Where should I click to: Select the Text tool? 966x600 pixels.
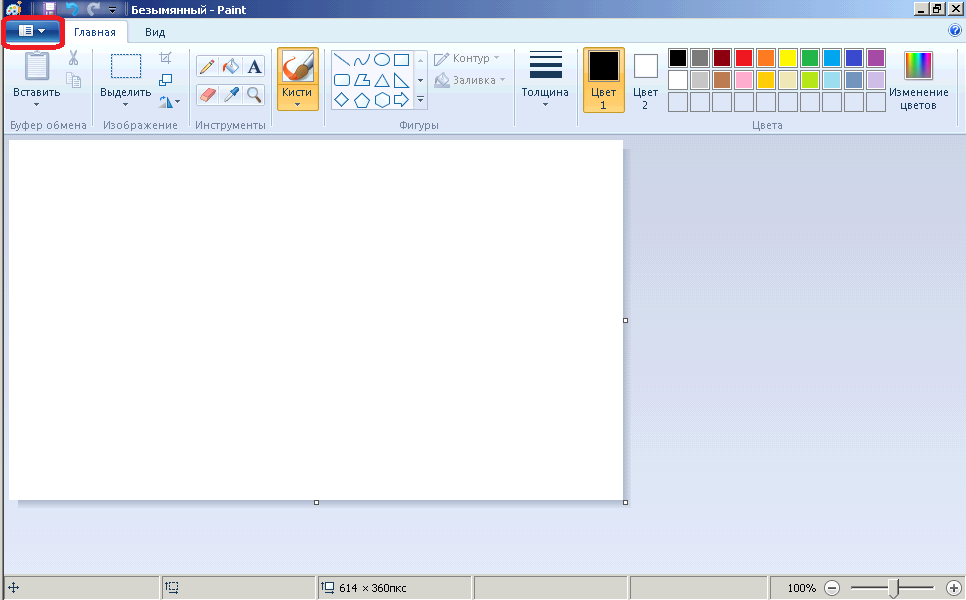254,67
